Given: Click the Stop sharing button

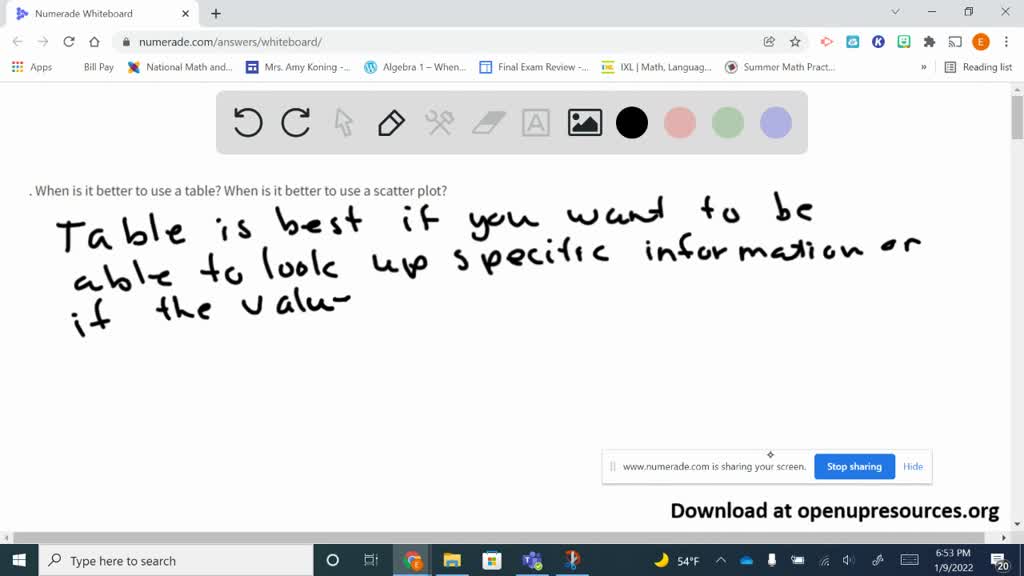Looking at the screenshot, I should click(x=853, y=466).
